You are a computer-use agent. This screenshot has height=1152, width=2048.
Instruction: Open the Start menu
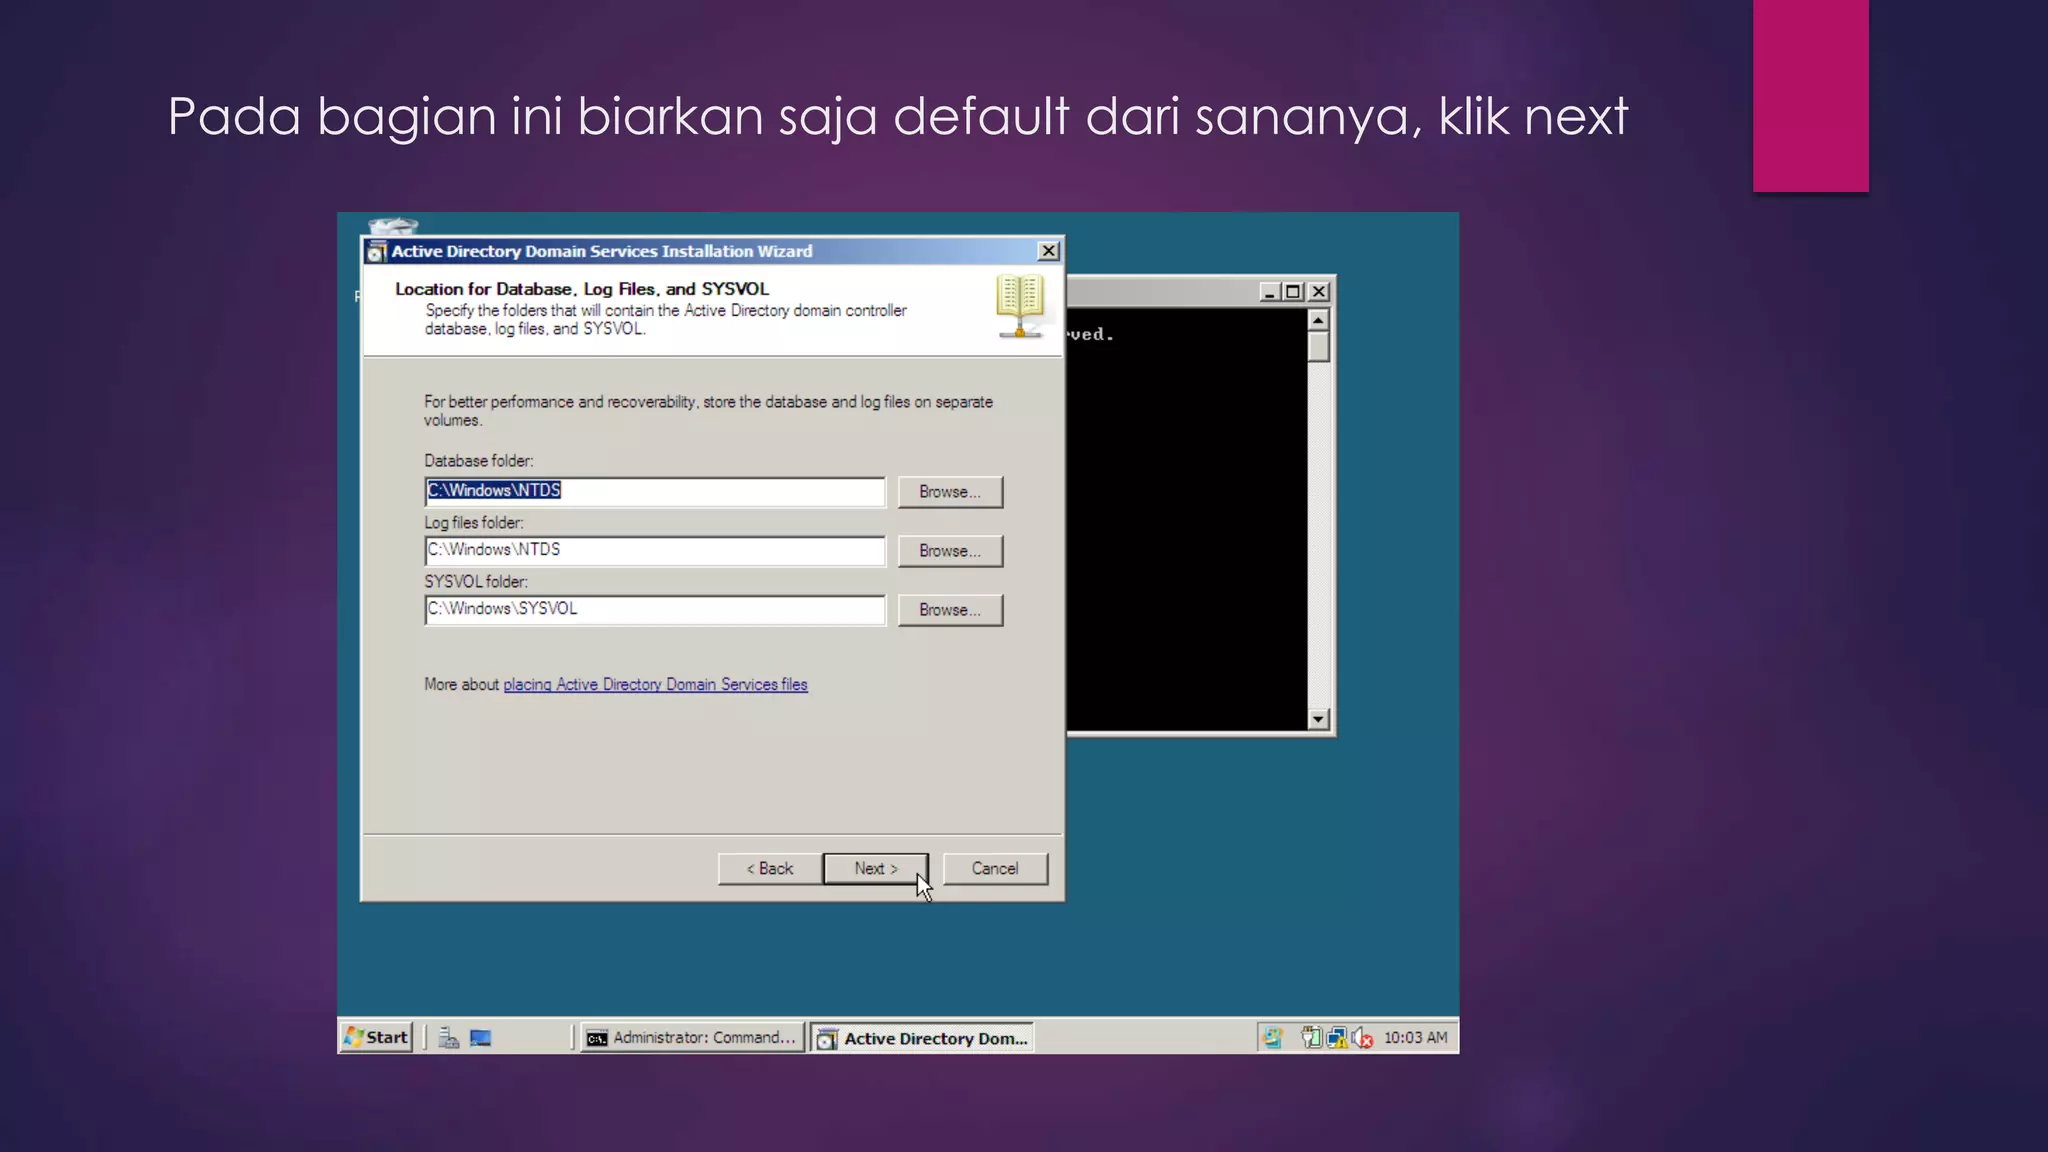coord(376,1037)
